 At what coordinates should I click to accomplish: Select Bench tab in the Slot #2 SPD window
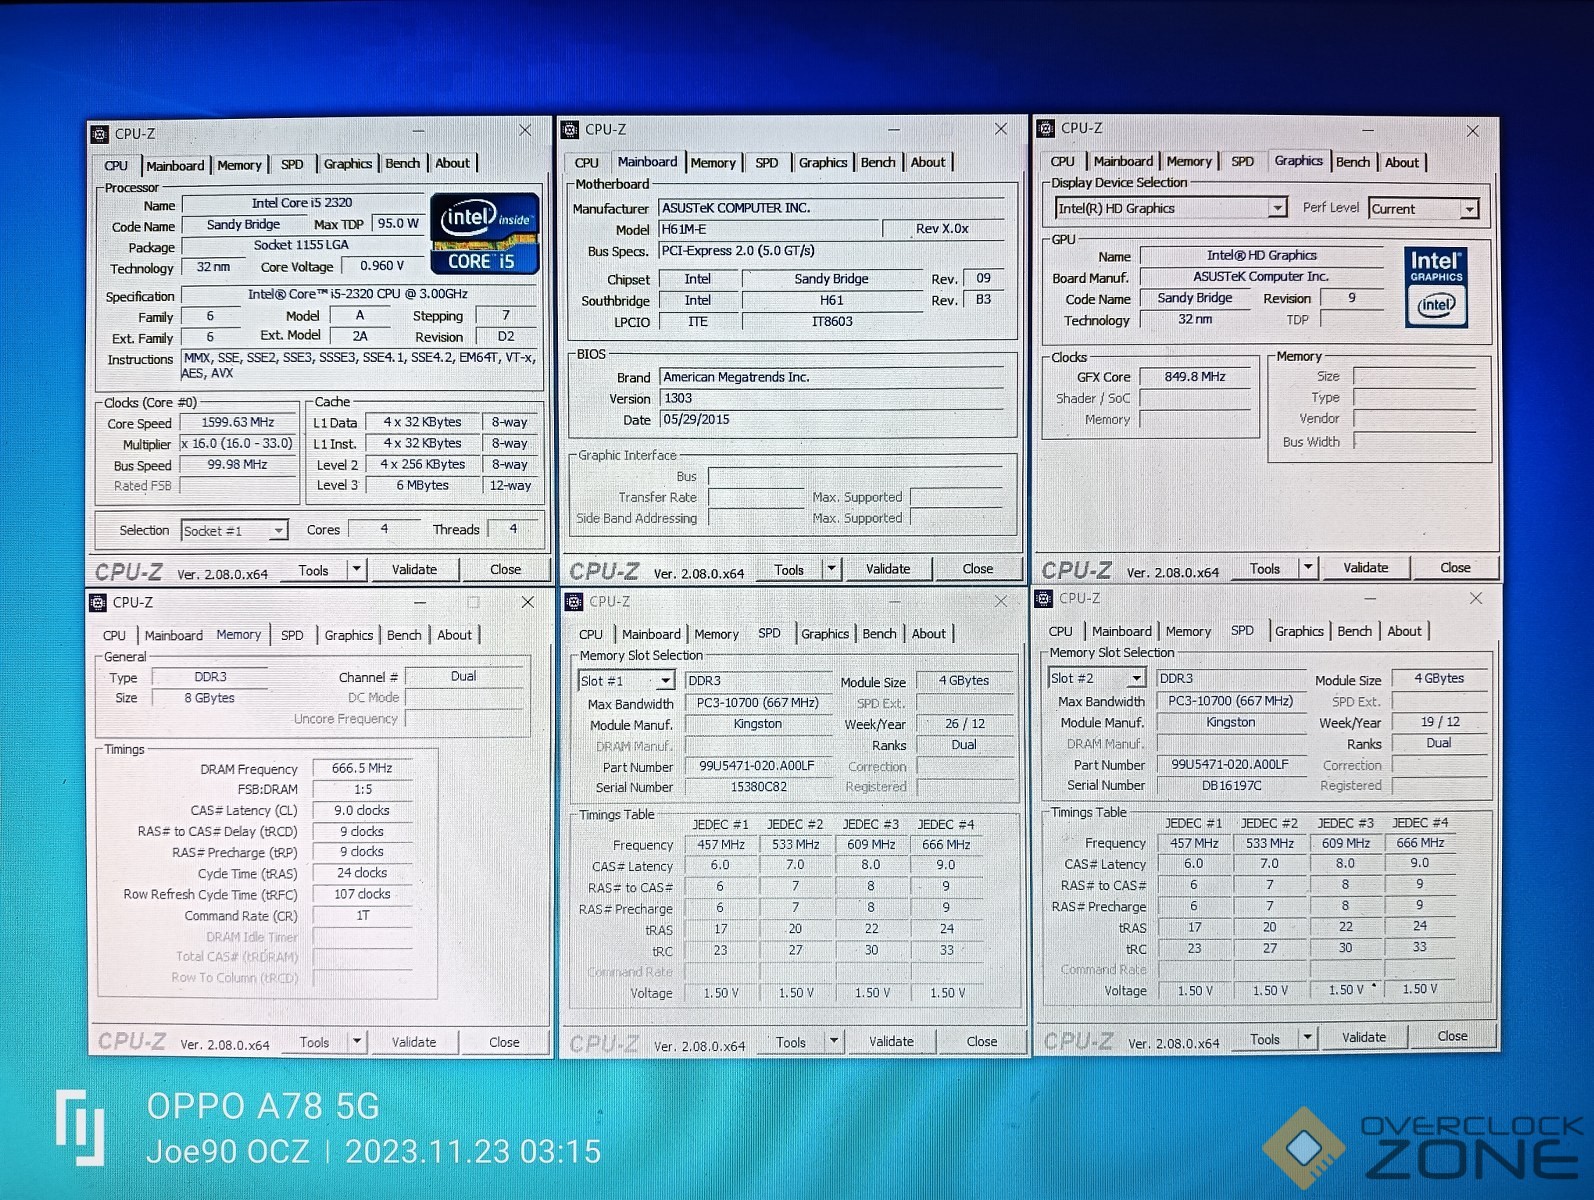click(x=1355, y=631)
